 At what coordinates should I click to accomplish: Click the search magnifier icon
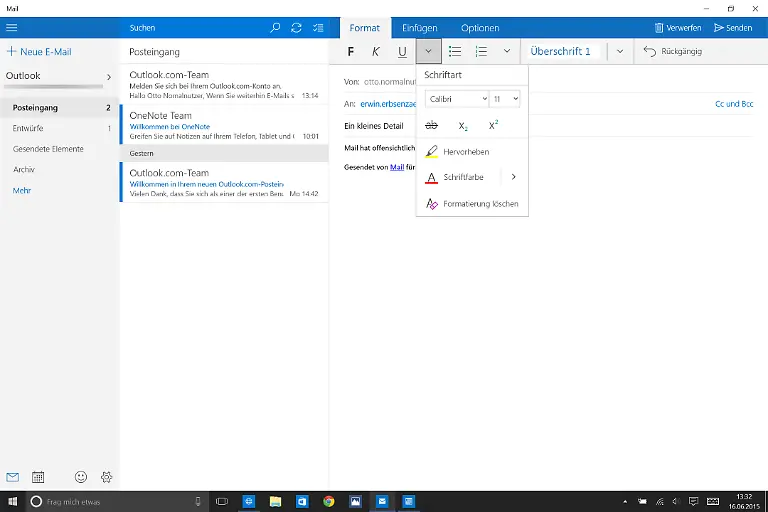[276, 28]
